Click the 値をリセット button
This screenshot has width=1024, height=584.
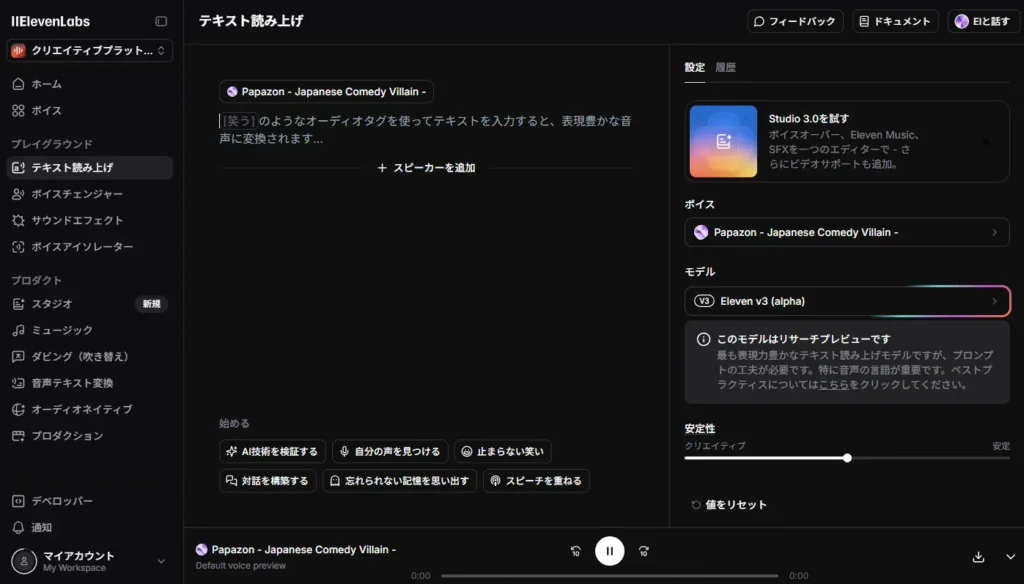pos(728,505)
